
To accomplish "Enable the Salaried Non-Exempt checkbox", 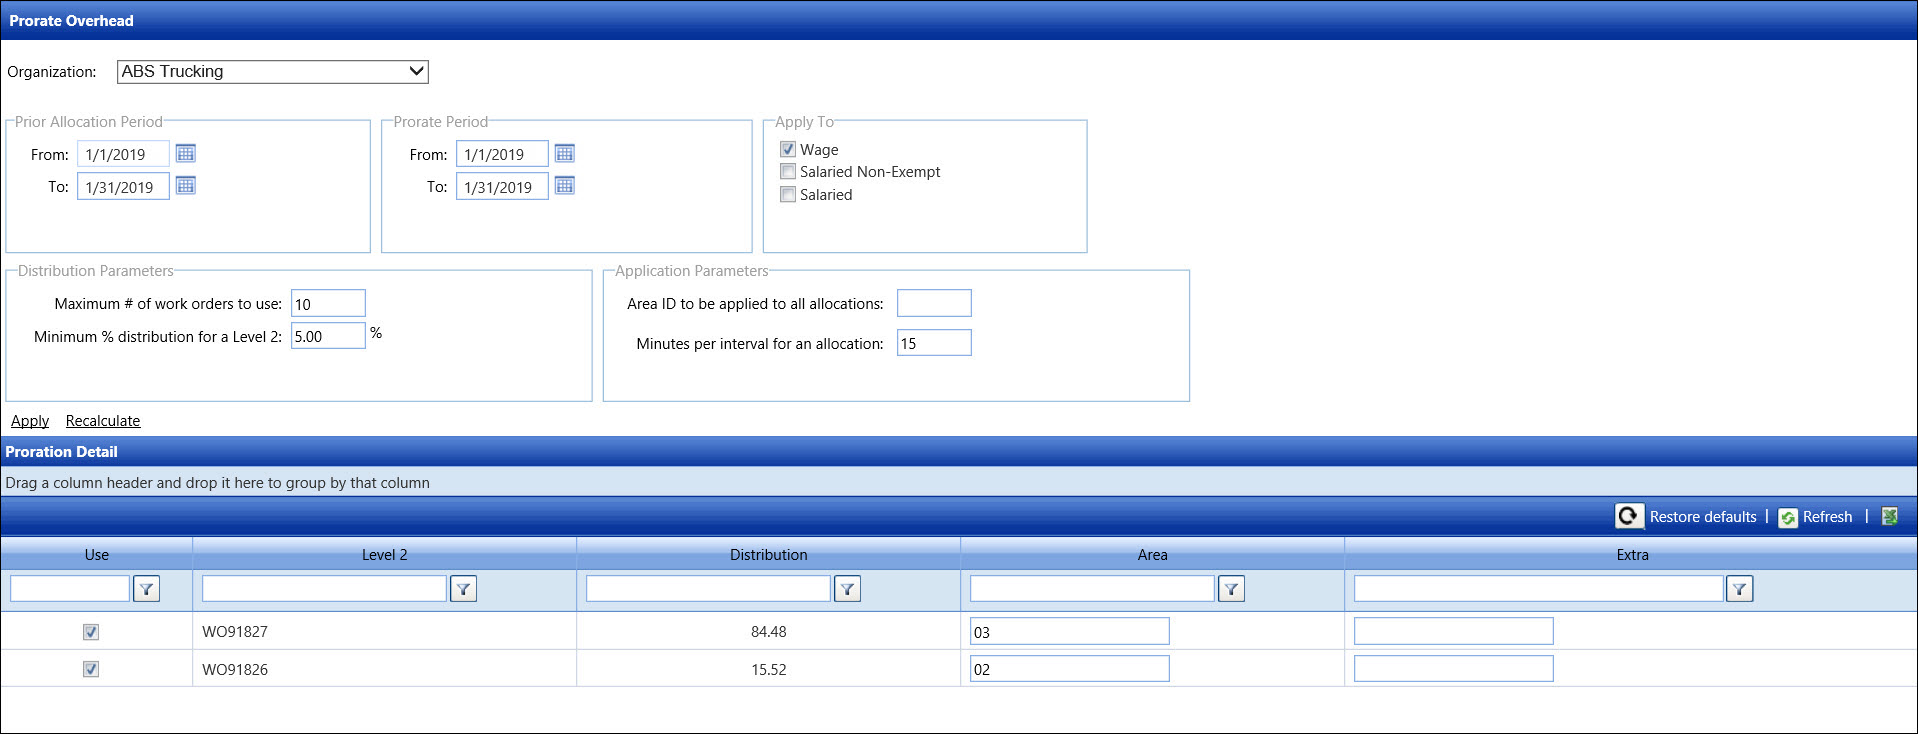I will 788,172.
